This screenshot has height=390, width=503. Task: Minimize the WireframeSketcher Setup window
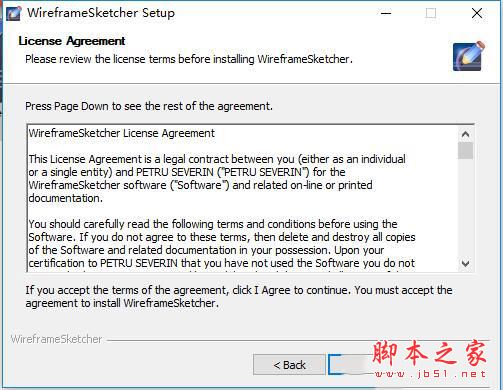coord(386,13)
